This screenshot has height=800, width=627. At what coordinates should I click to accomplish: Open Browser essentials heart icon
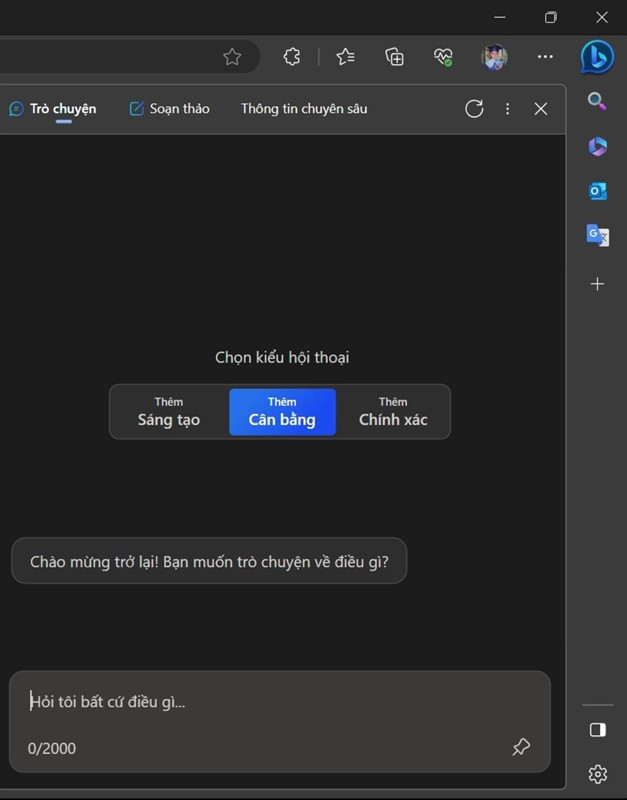(x=444, y=57)
